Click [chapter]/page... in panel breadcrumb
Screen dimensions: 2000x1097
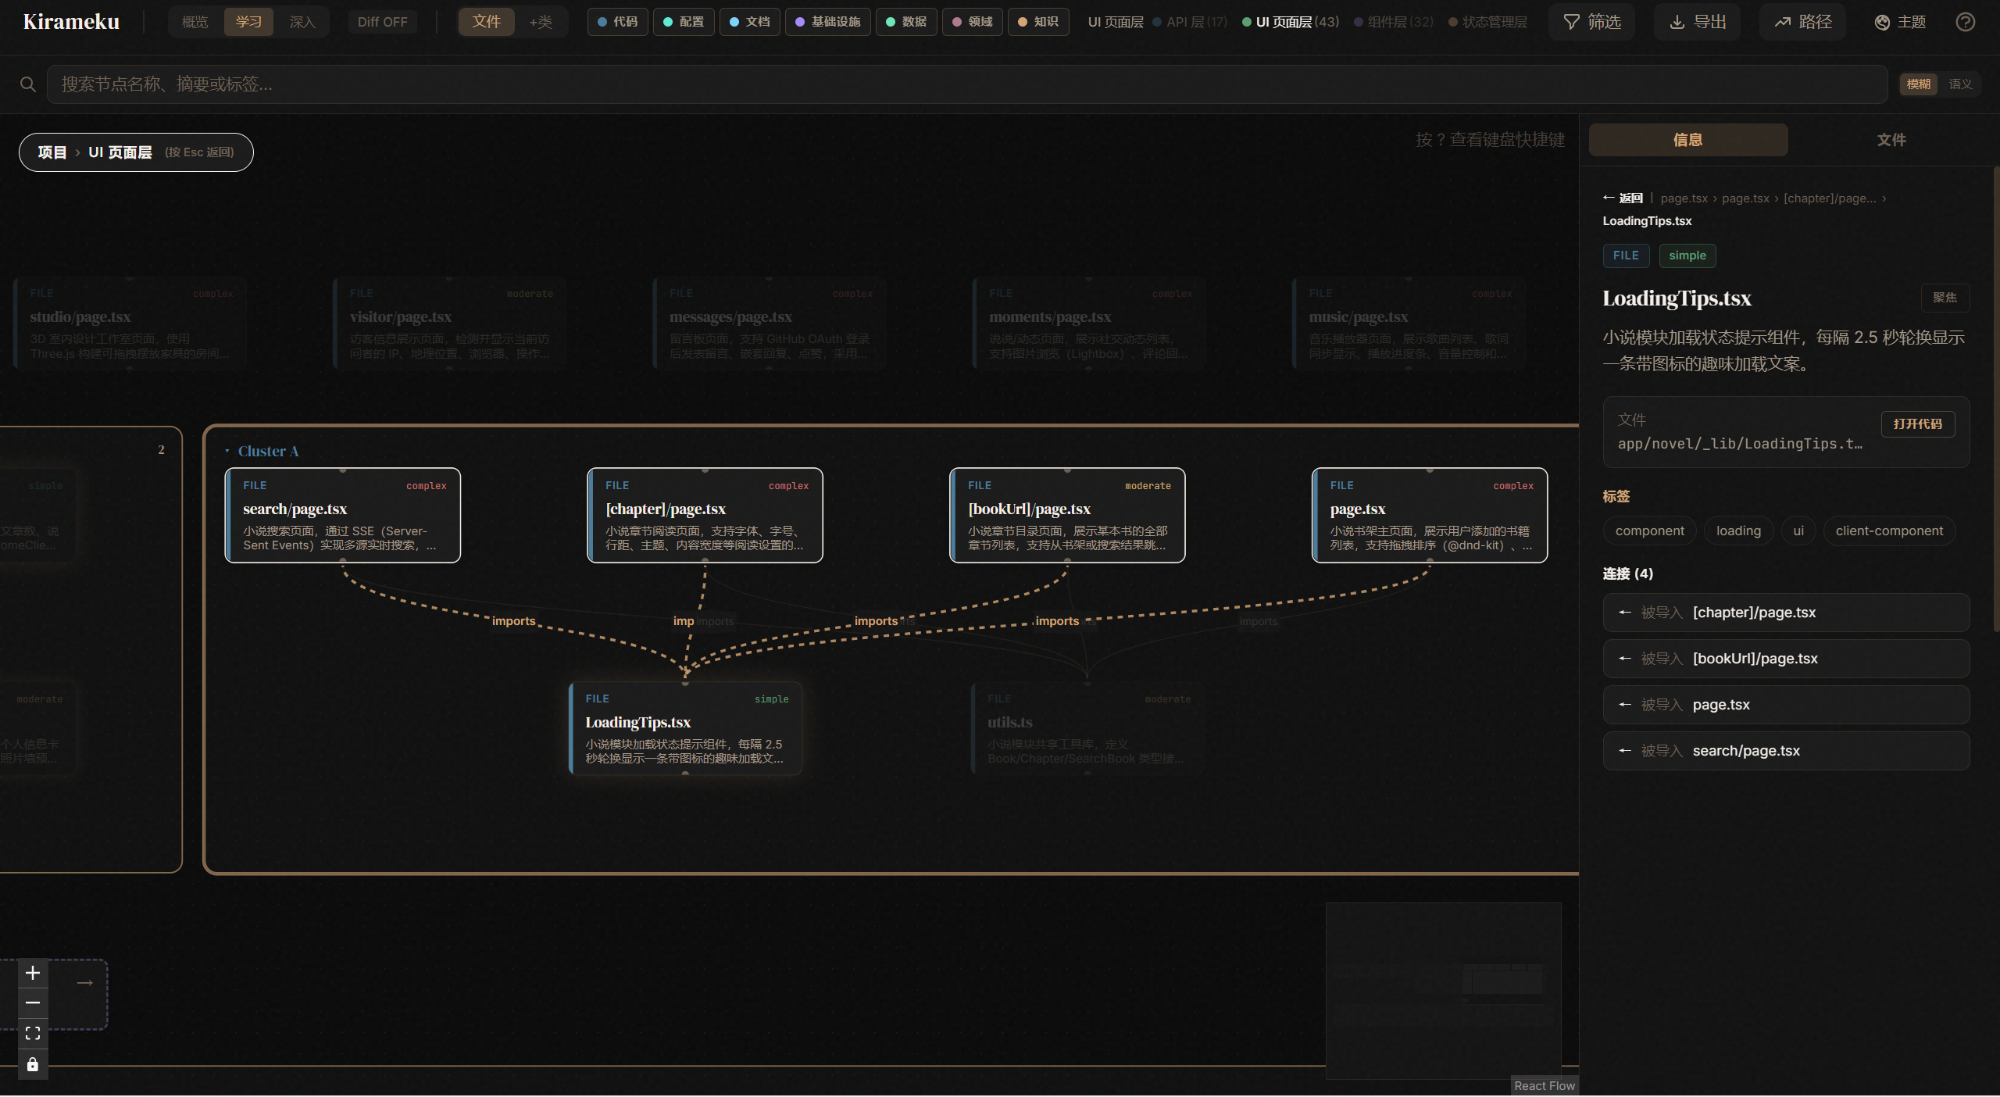1829,199
